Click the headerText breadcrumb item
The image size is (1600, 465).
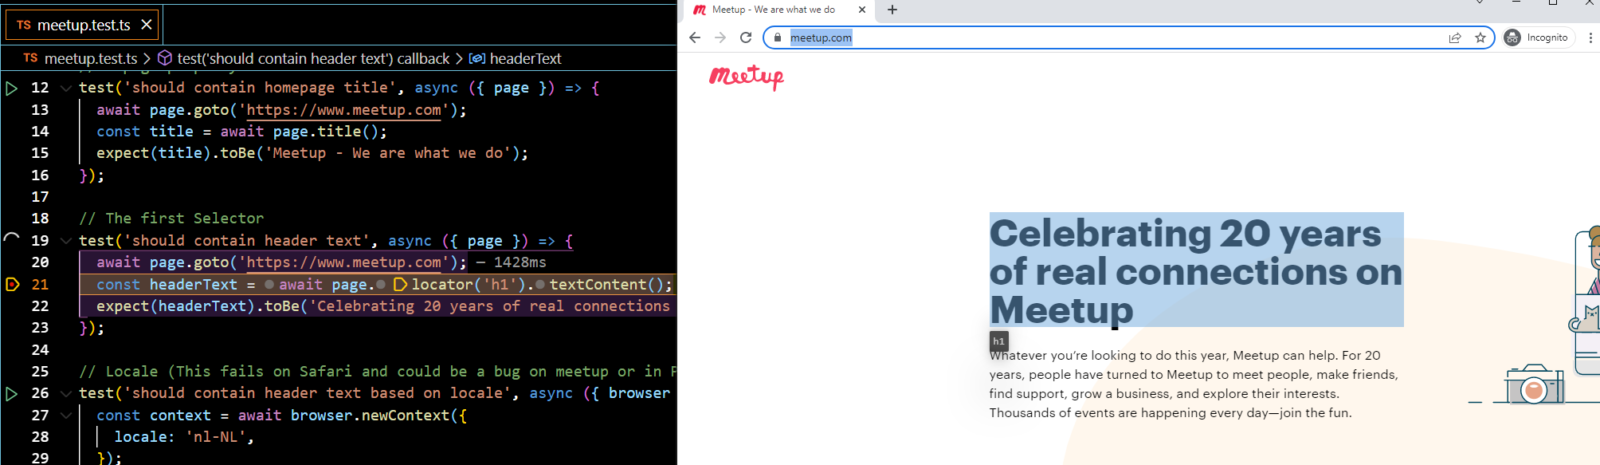point(515,59)
